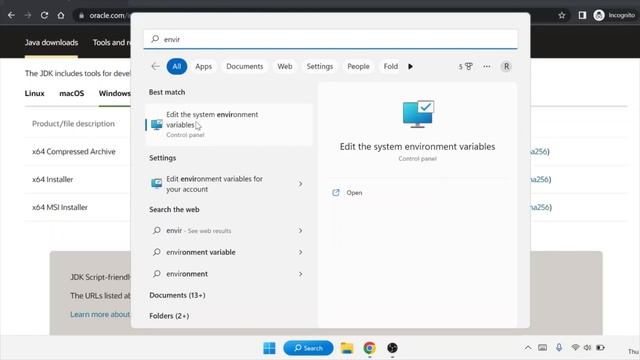Open the Folders (2+) results section
This screenshot has width=640, height=360.
pos(169,316)
